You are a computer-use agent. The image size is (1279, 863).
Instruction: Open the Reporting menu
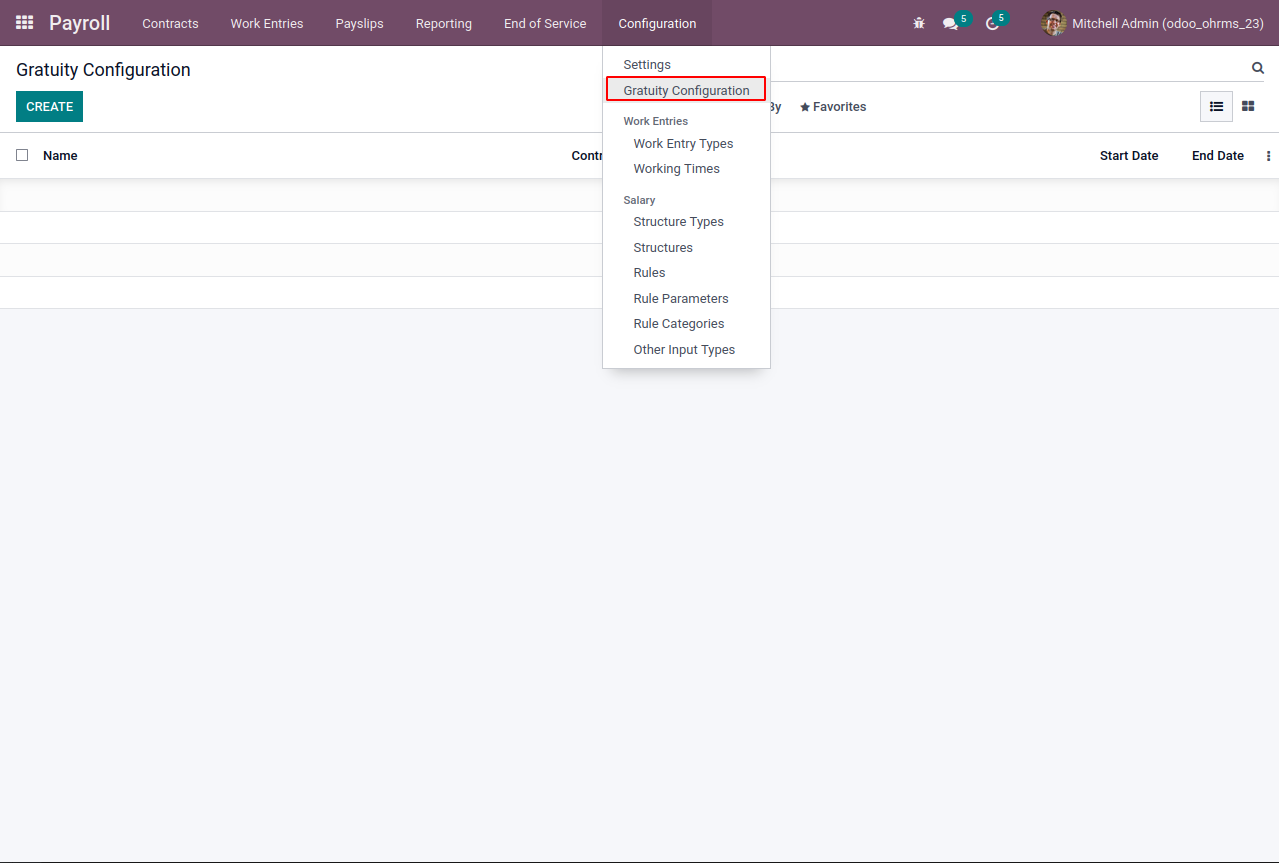443,23
